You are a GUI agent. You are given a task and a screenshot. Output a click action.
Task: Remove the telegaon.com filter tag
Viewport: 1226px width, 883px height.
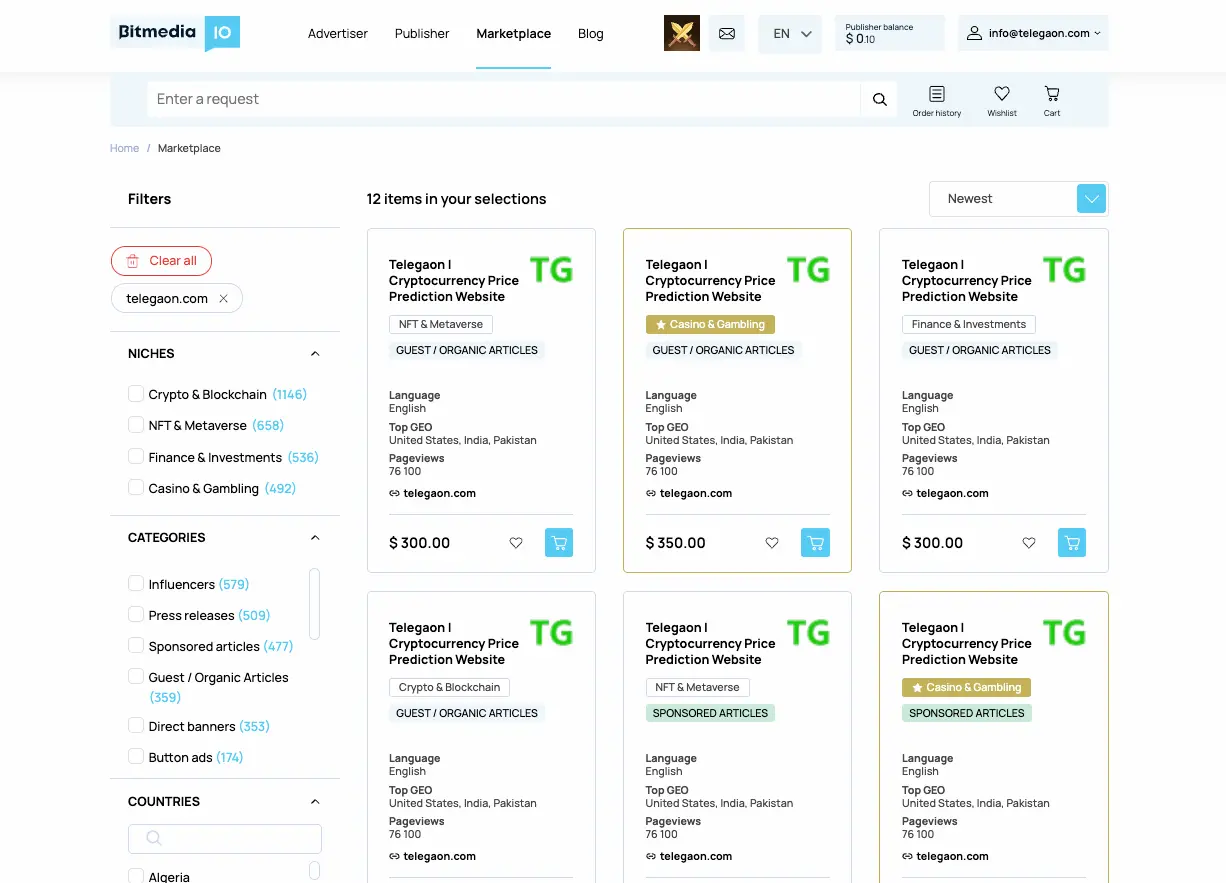coord(223,299)
